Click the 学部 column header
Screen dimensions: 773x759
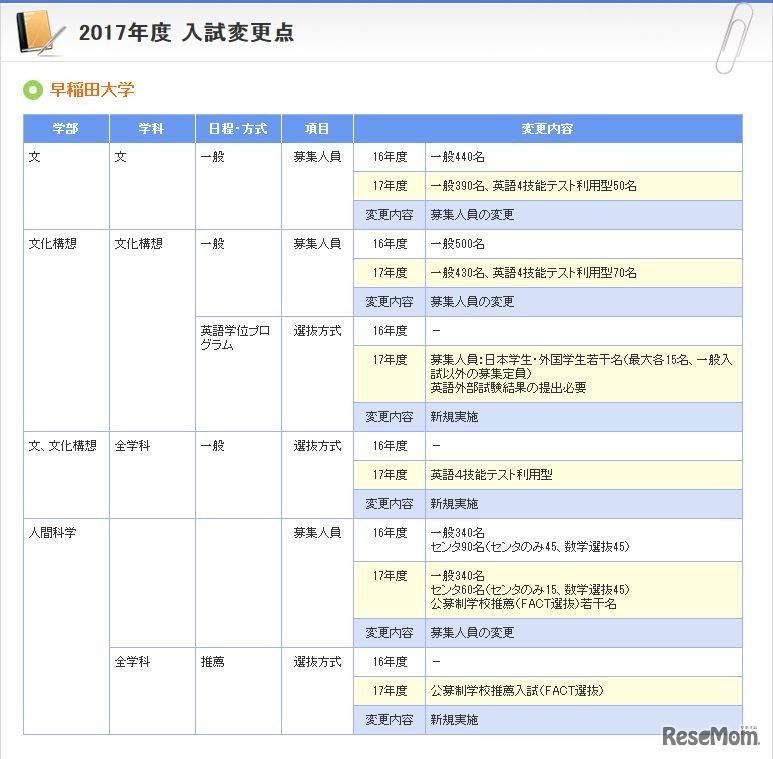coord(66,129)
